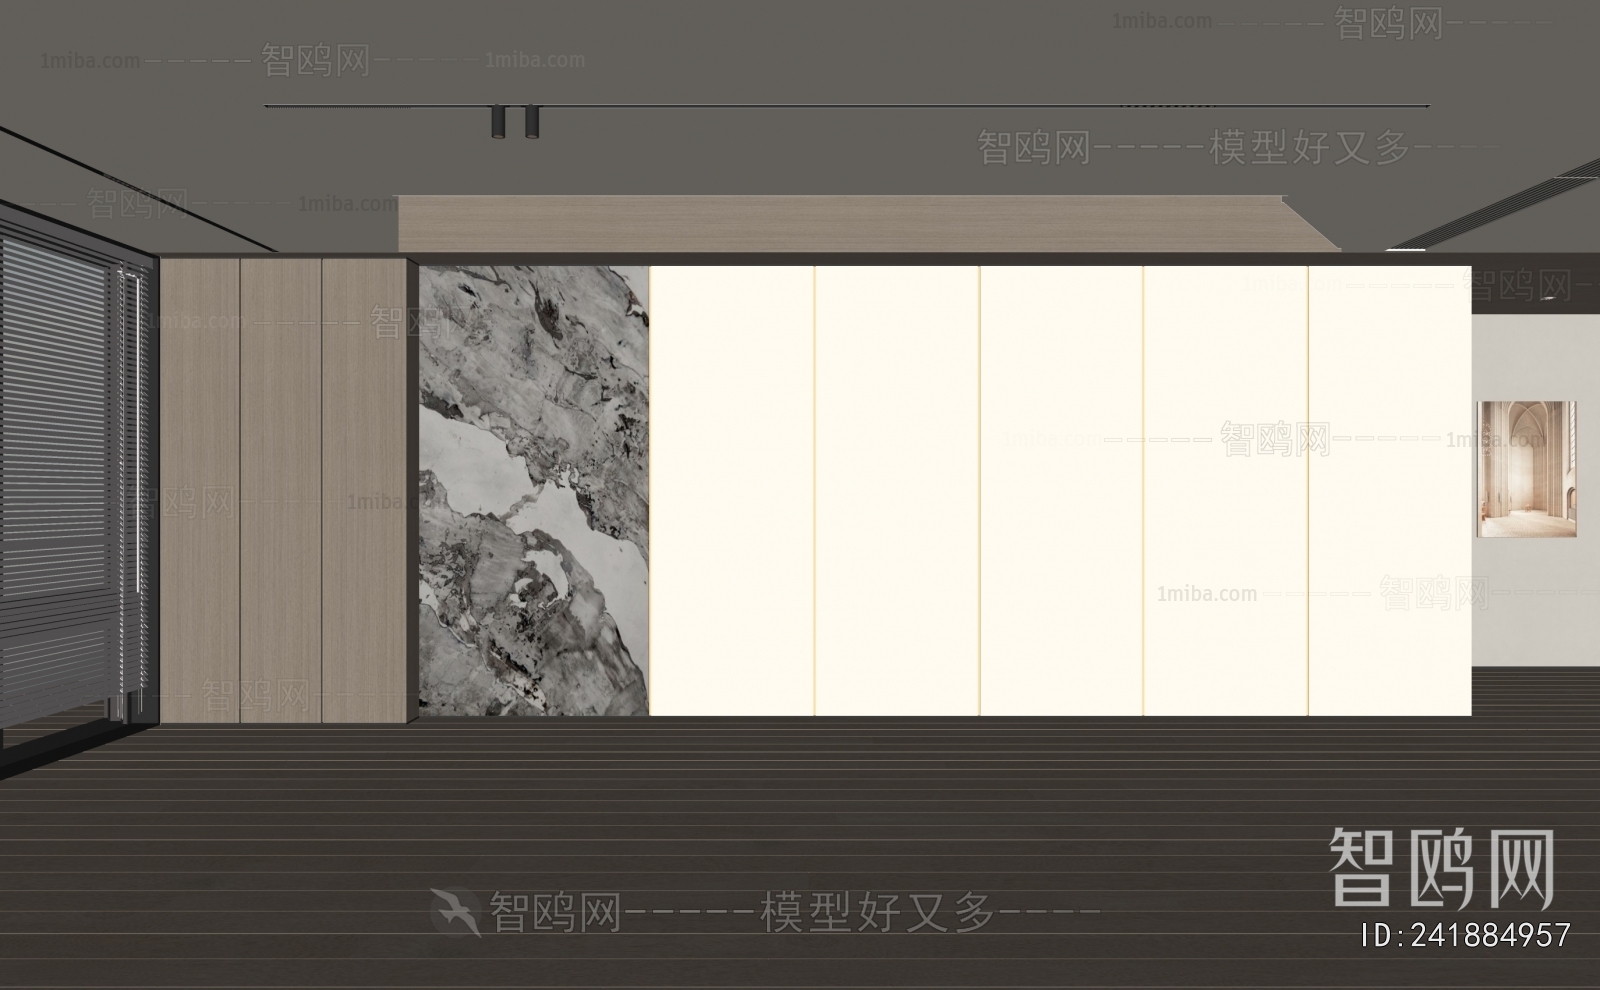
Task: Click the right black ceiling spotlight
Action: (x=530, y=121)
